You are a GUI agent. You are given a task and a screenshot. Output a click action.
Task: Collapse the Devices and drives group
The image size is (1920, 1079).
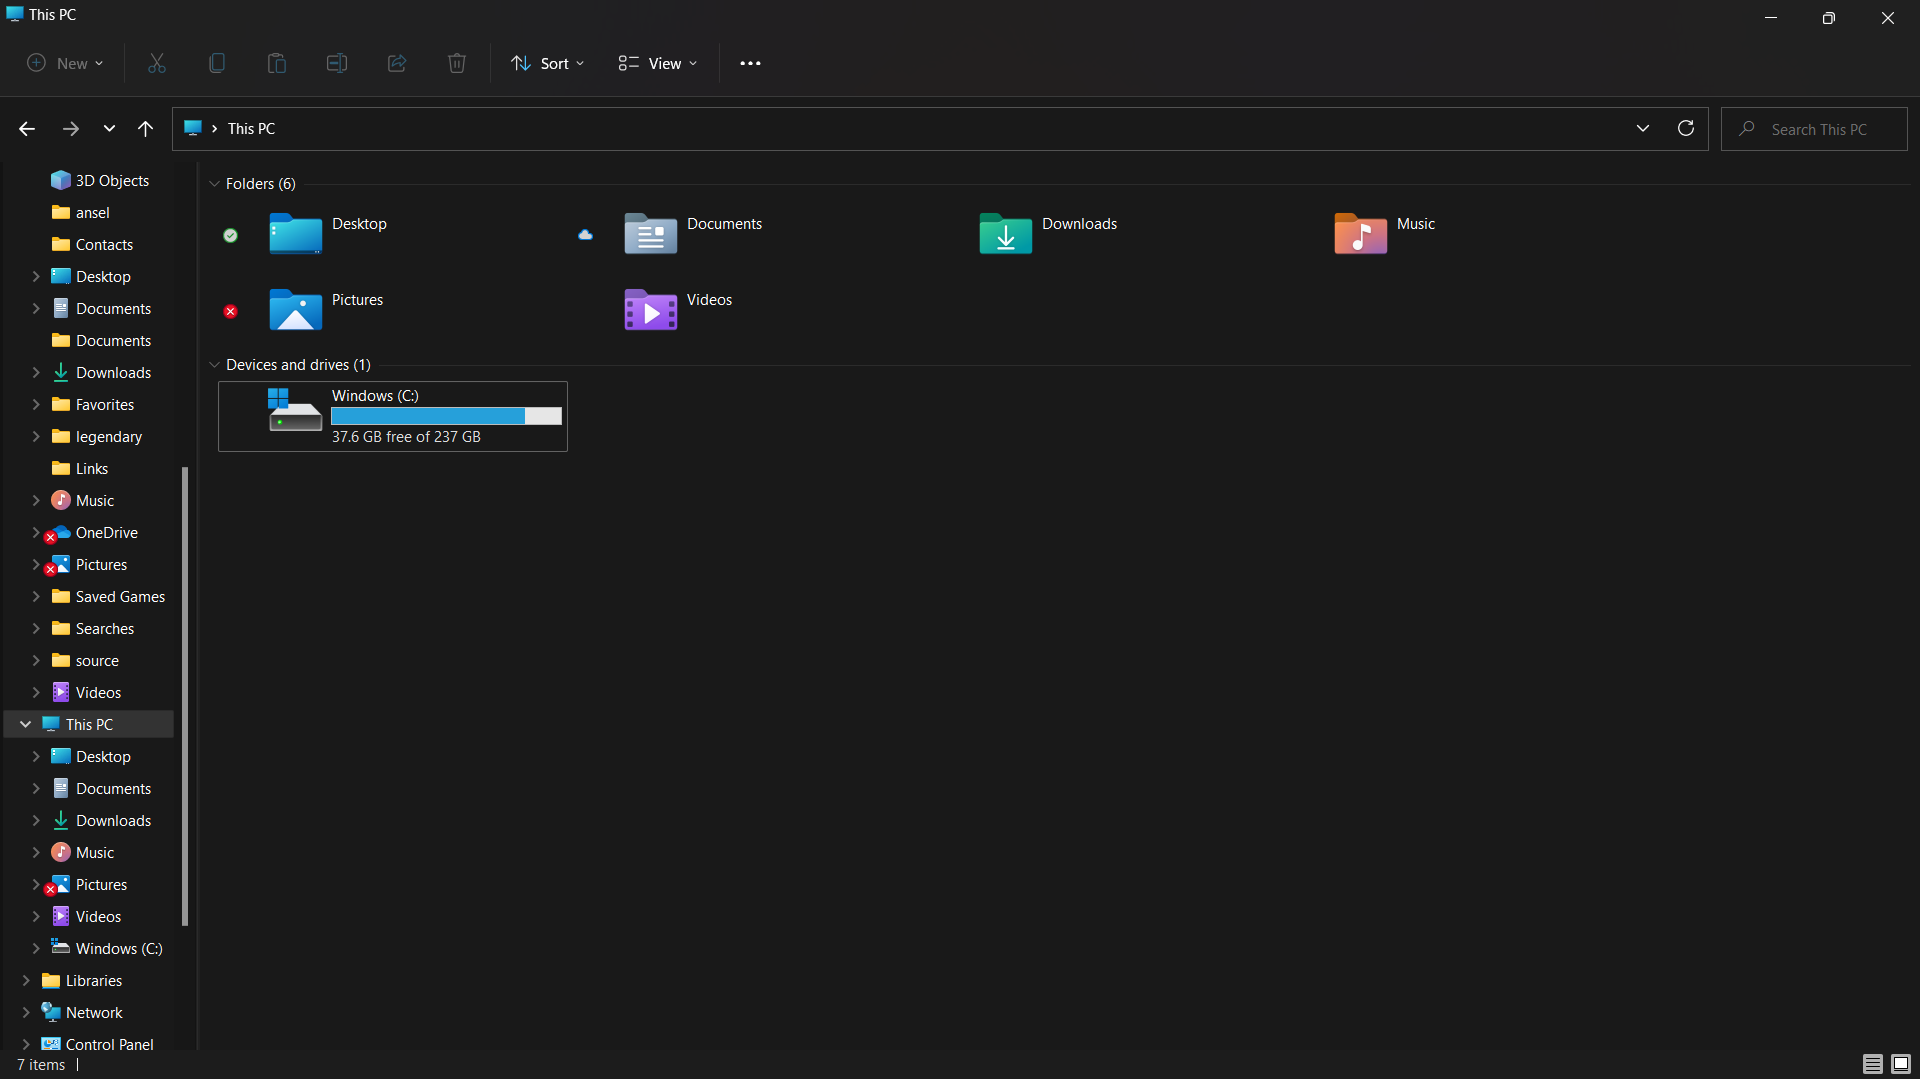(214, 365)
